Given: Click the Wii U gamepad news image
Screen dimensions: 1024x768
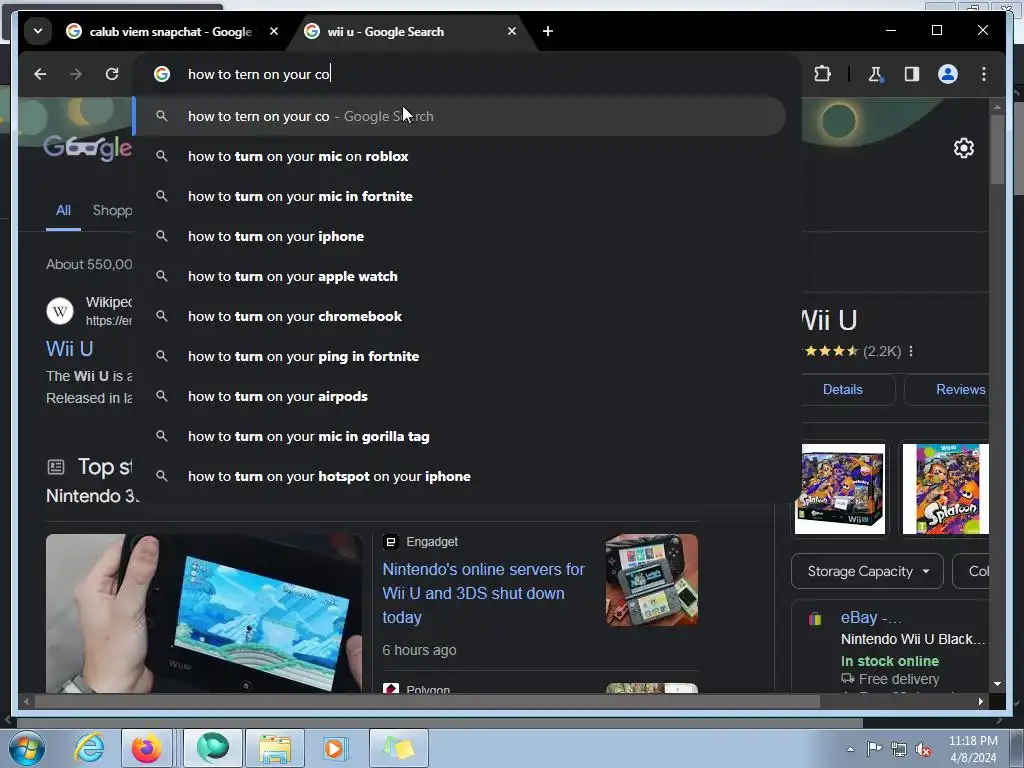Looking at the screenshot, I should click(204, 613).
